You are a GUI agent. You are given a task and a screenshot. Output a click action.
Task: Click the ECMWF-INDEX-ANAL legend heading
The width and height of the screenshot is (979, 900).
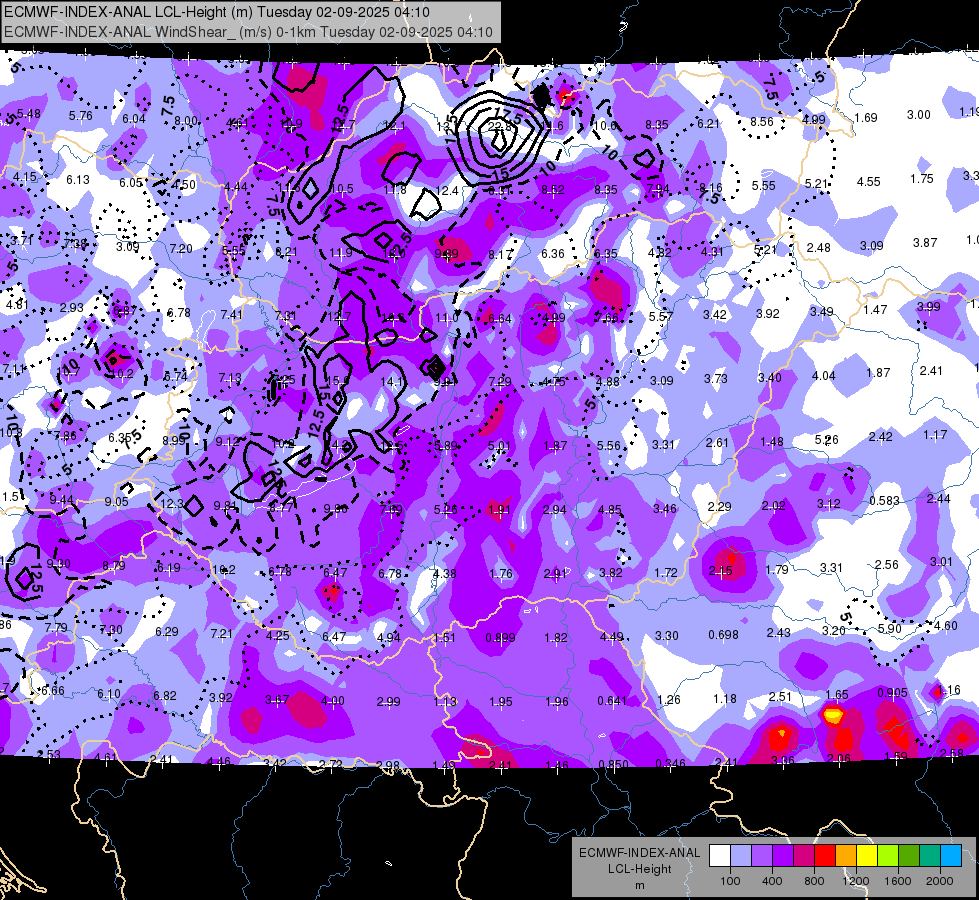(639, 853)
